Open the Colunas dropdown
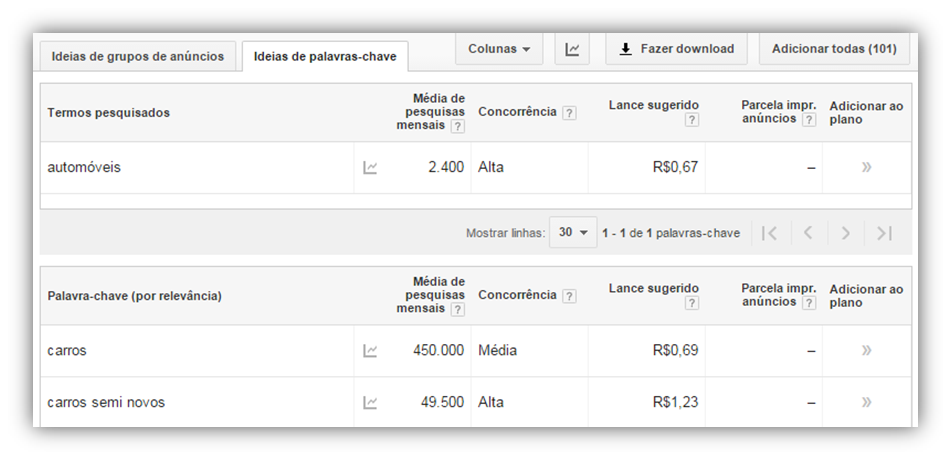 click(499, 49)
